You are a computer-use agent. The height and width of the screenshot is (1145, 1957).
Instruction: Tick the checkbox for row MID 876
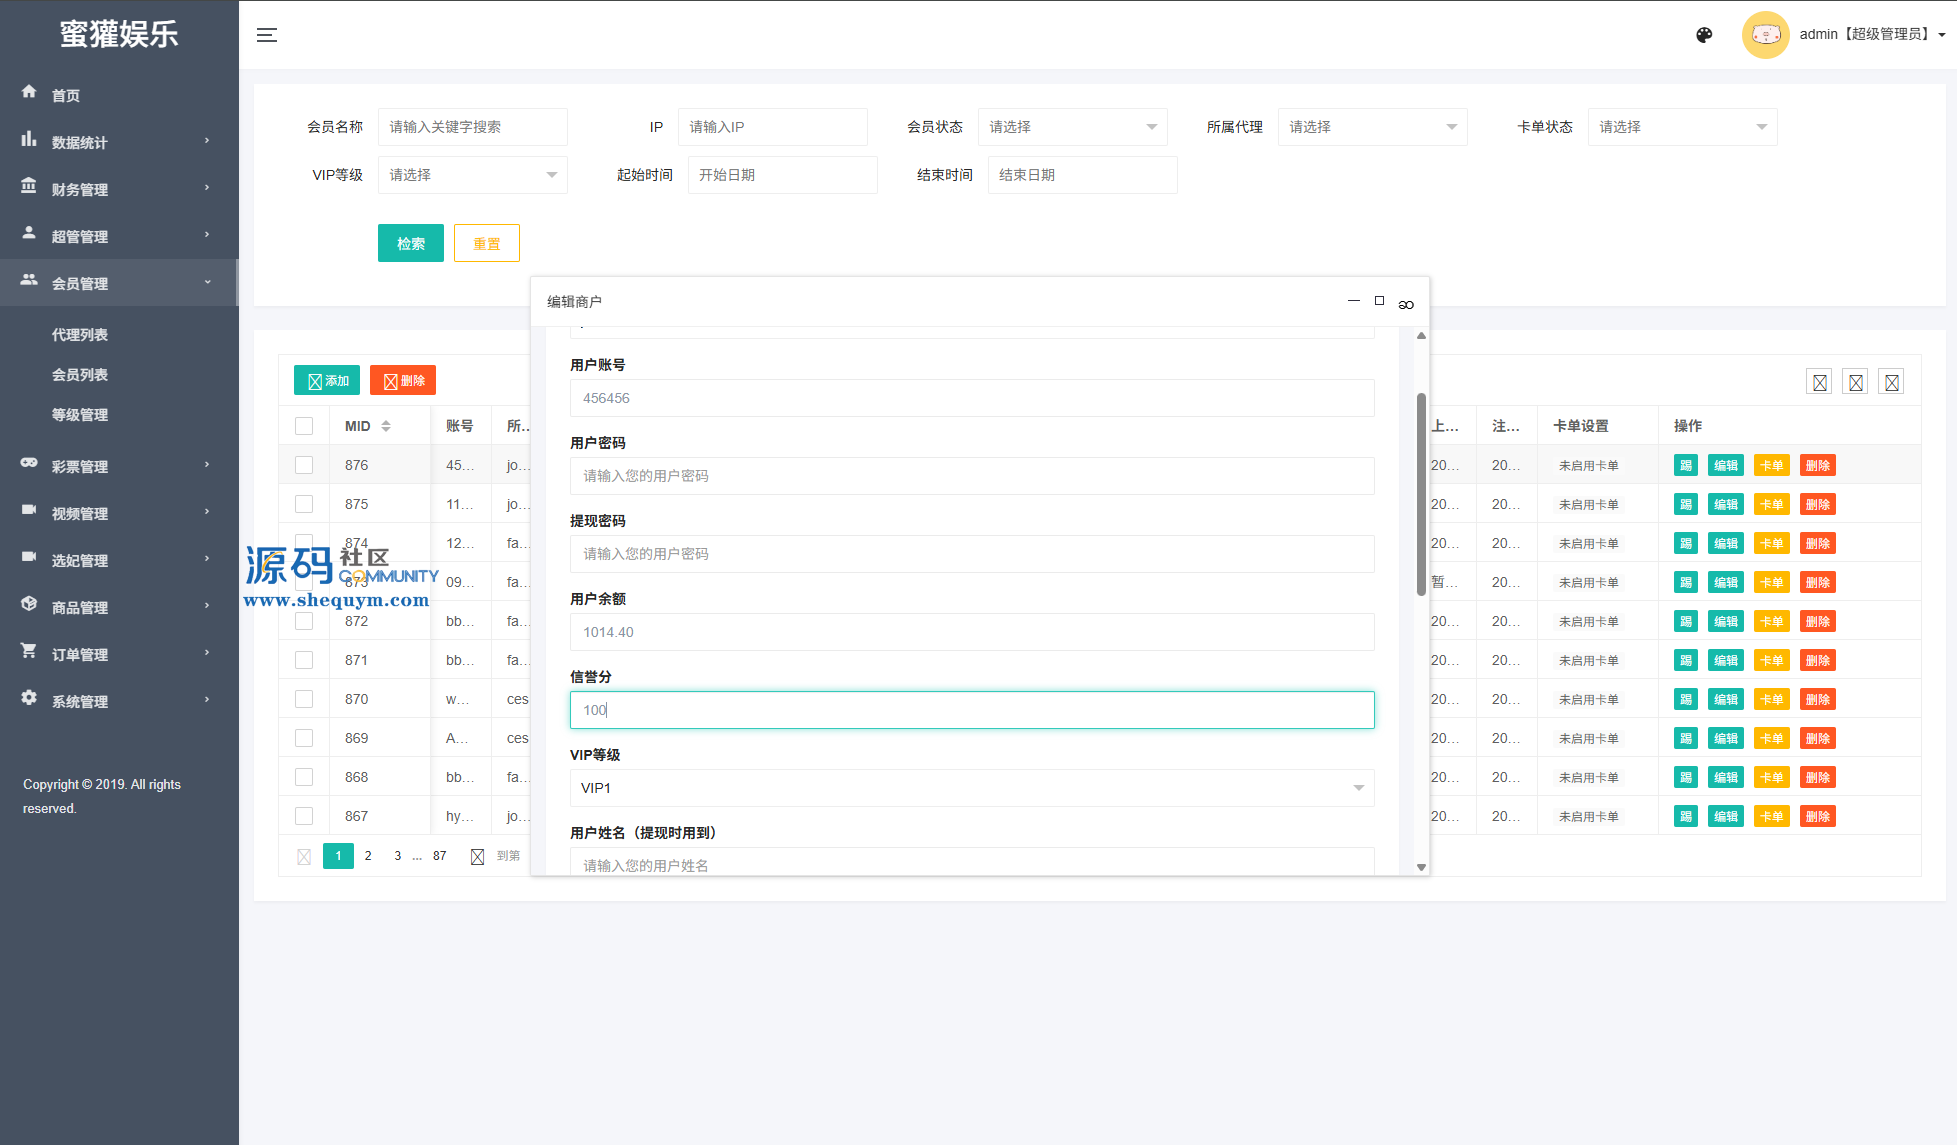[x=304, y=465]
